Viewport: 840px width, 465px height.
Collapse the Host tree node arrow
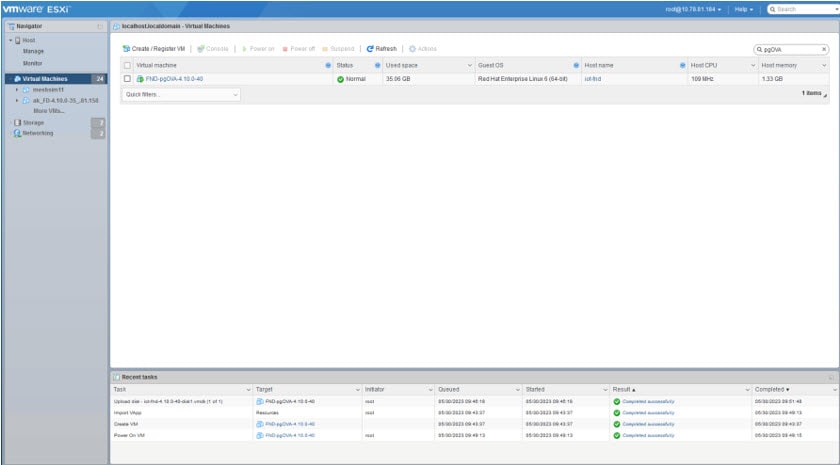tap(10, 41)
